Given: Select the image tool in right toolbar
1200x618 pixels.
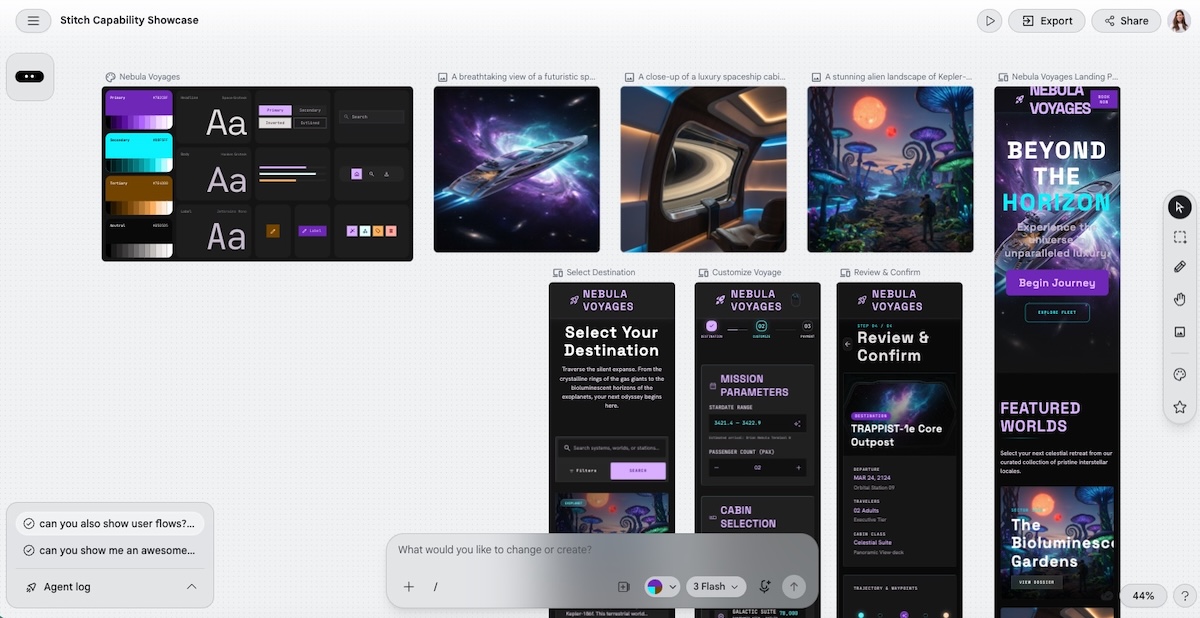Looking at the screenshot, I should 1180,331.
